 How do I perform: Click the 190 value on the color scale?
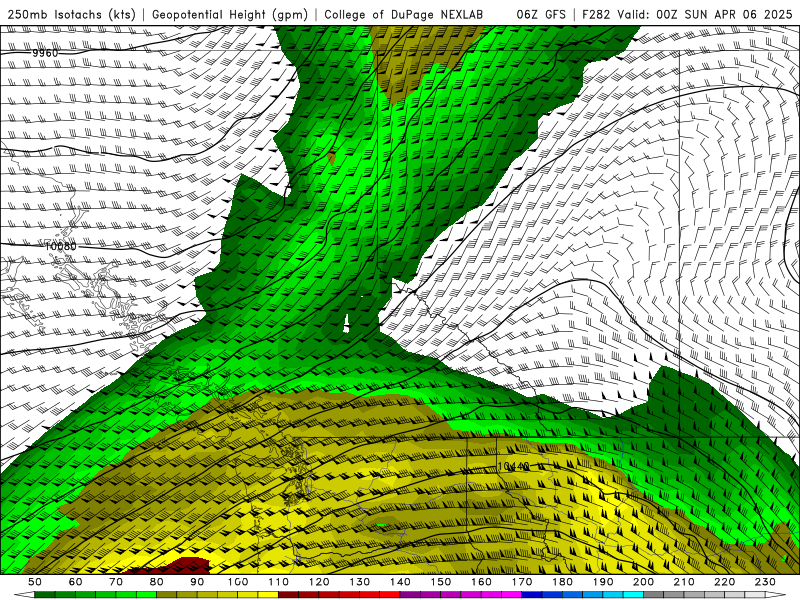coord(603,582)
